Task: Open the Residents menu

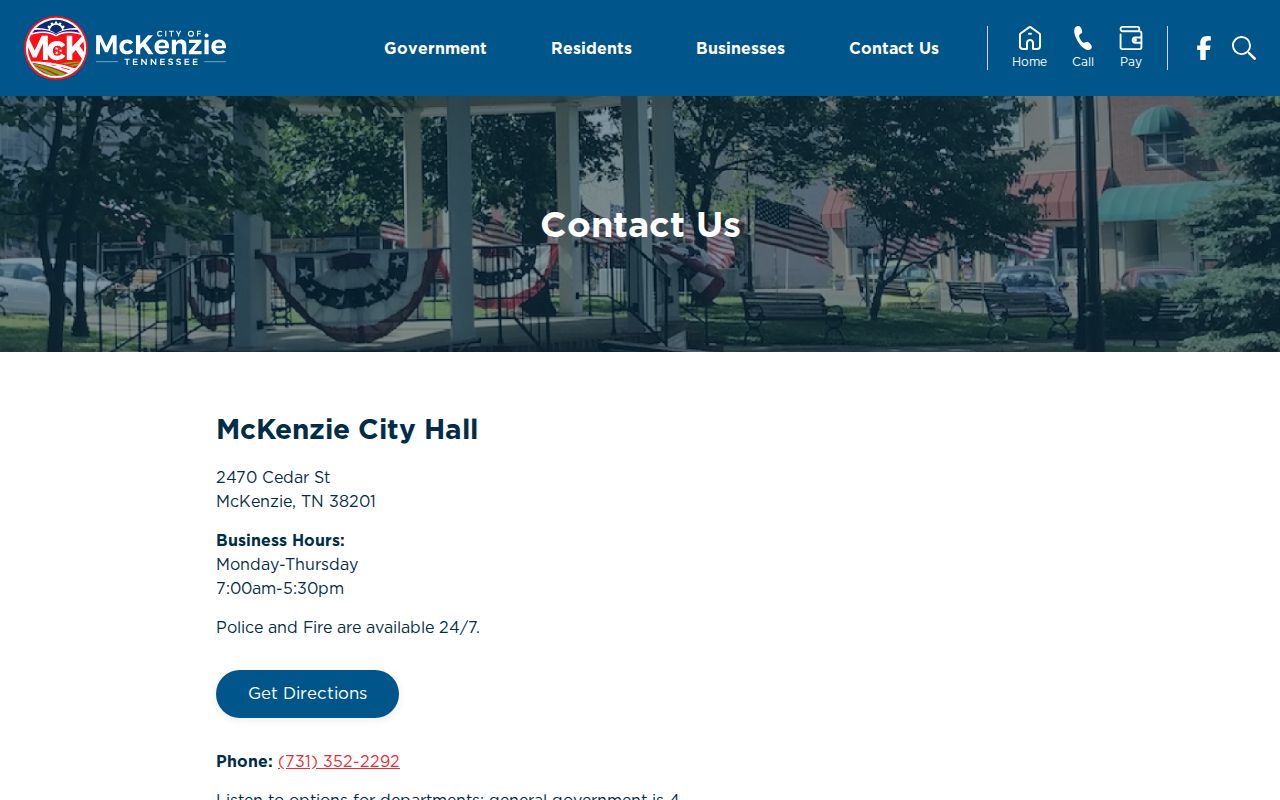Action: pos(591,48)
